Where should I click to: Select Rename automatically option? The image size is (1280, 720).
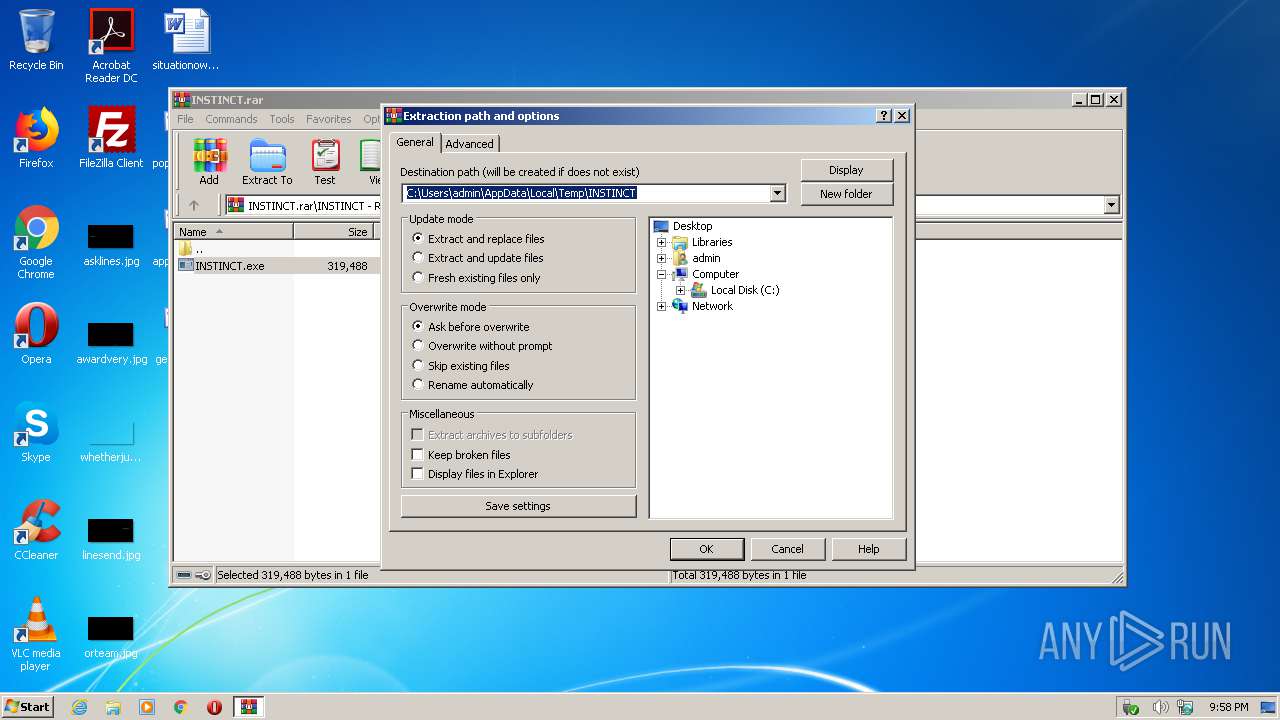[473, 385]
